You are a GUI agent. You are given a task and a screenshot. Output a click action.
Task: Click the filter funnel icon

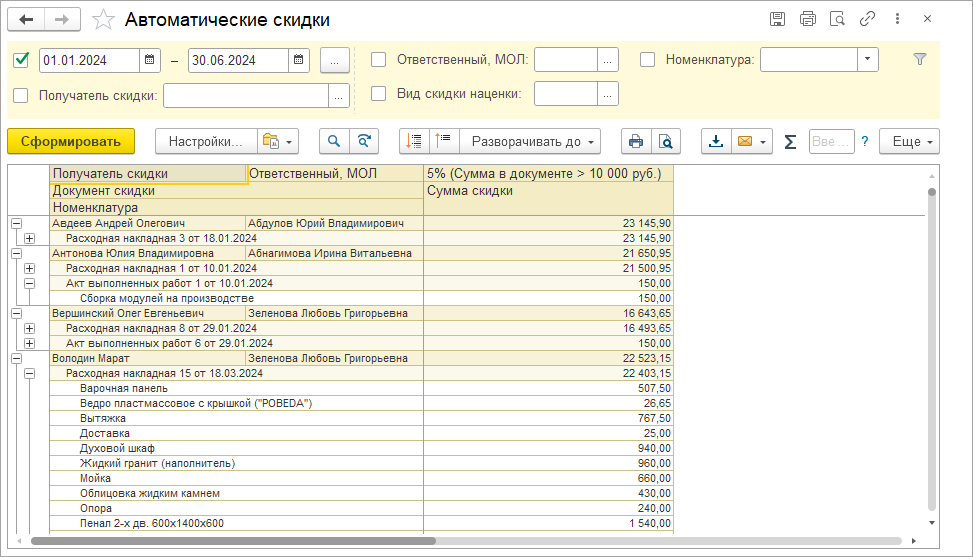[920, 60]
